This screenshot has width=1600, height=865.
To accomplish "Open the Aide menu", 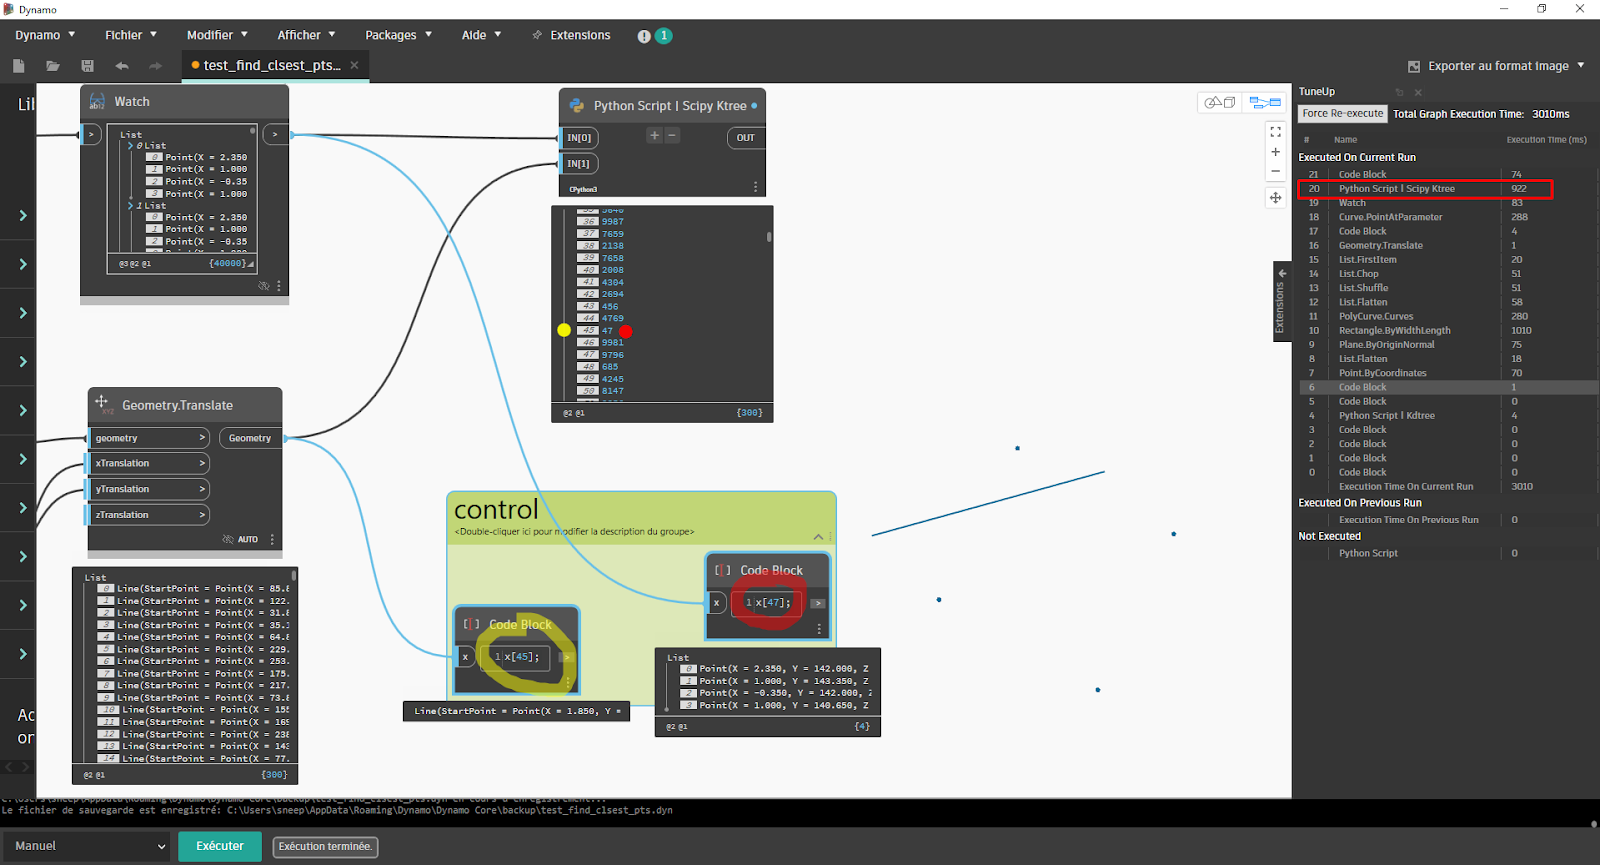I will point(481,35).
